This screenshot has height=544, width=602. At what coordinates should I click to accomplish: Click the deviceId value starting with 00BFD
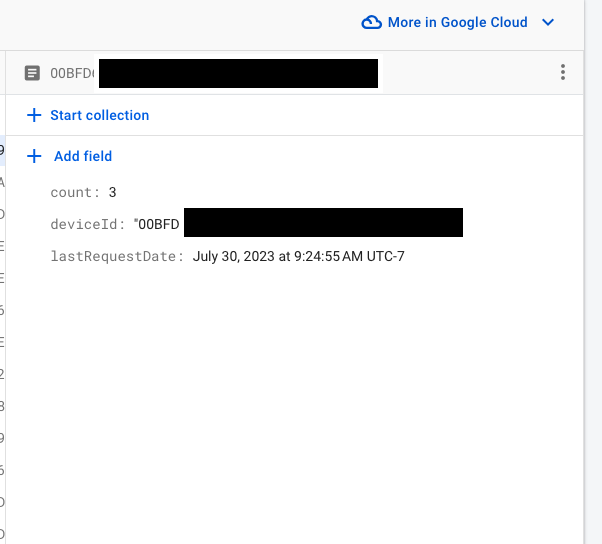click(160, 224)
